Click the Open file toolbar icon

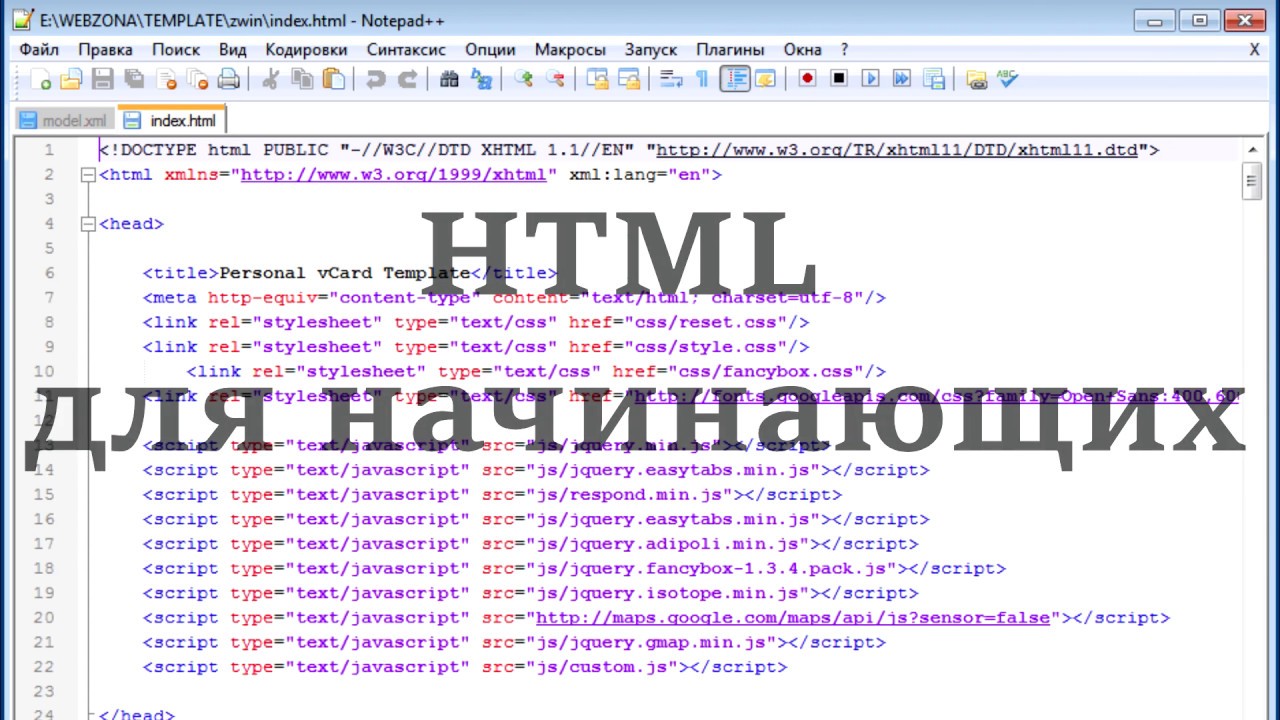(71, 79)
